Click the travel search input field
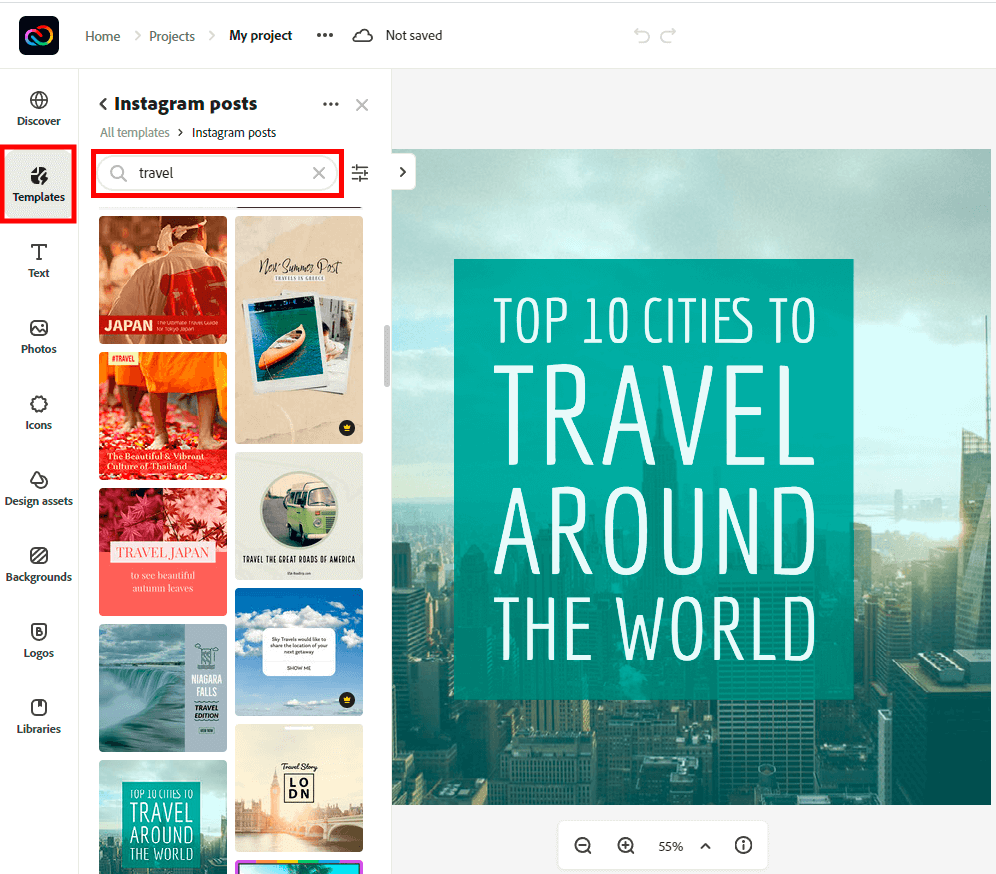Viewport: 996px width, 874px height. point(218,173)
